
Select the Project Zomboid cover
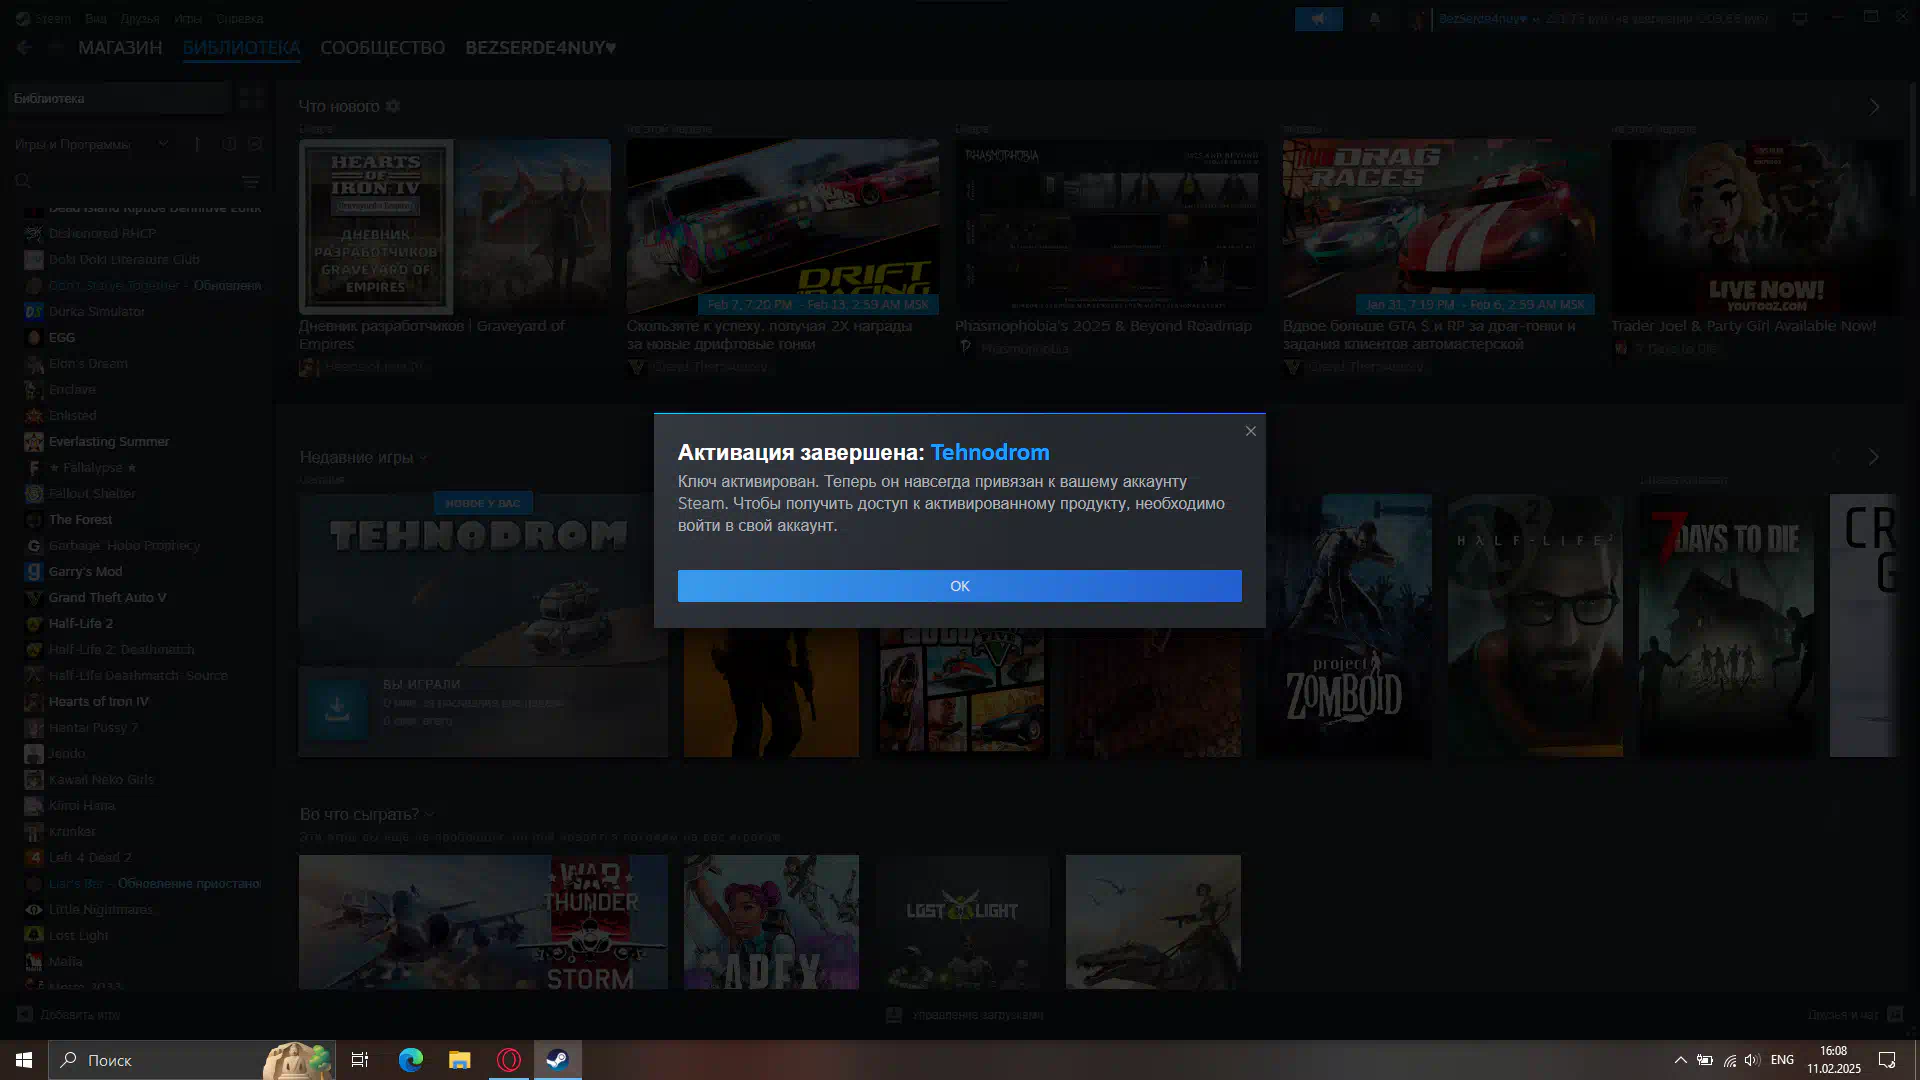point(1343,625)
